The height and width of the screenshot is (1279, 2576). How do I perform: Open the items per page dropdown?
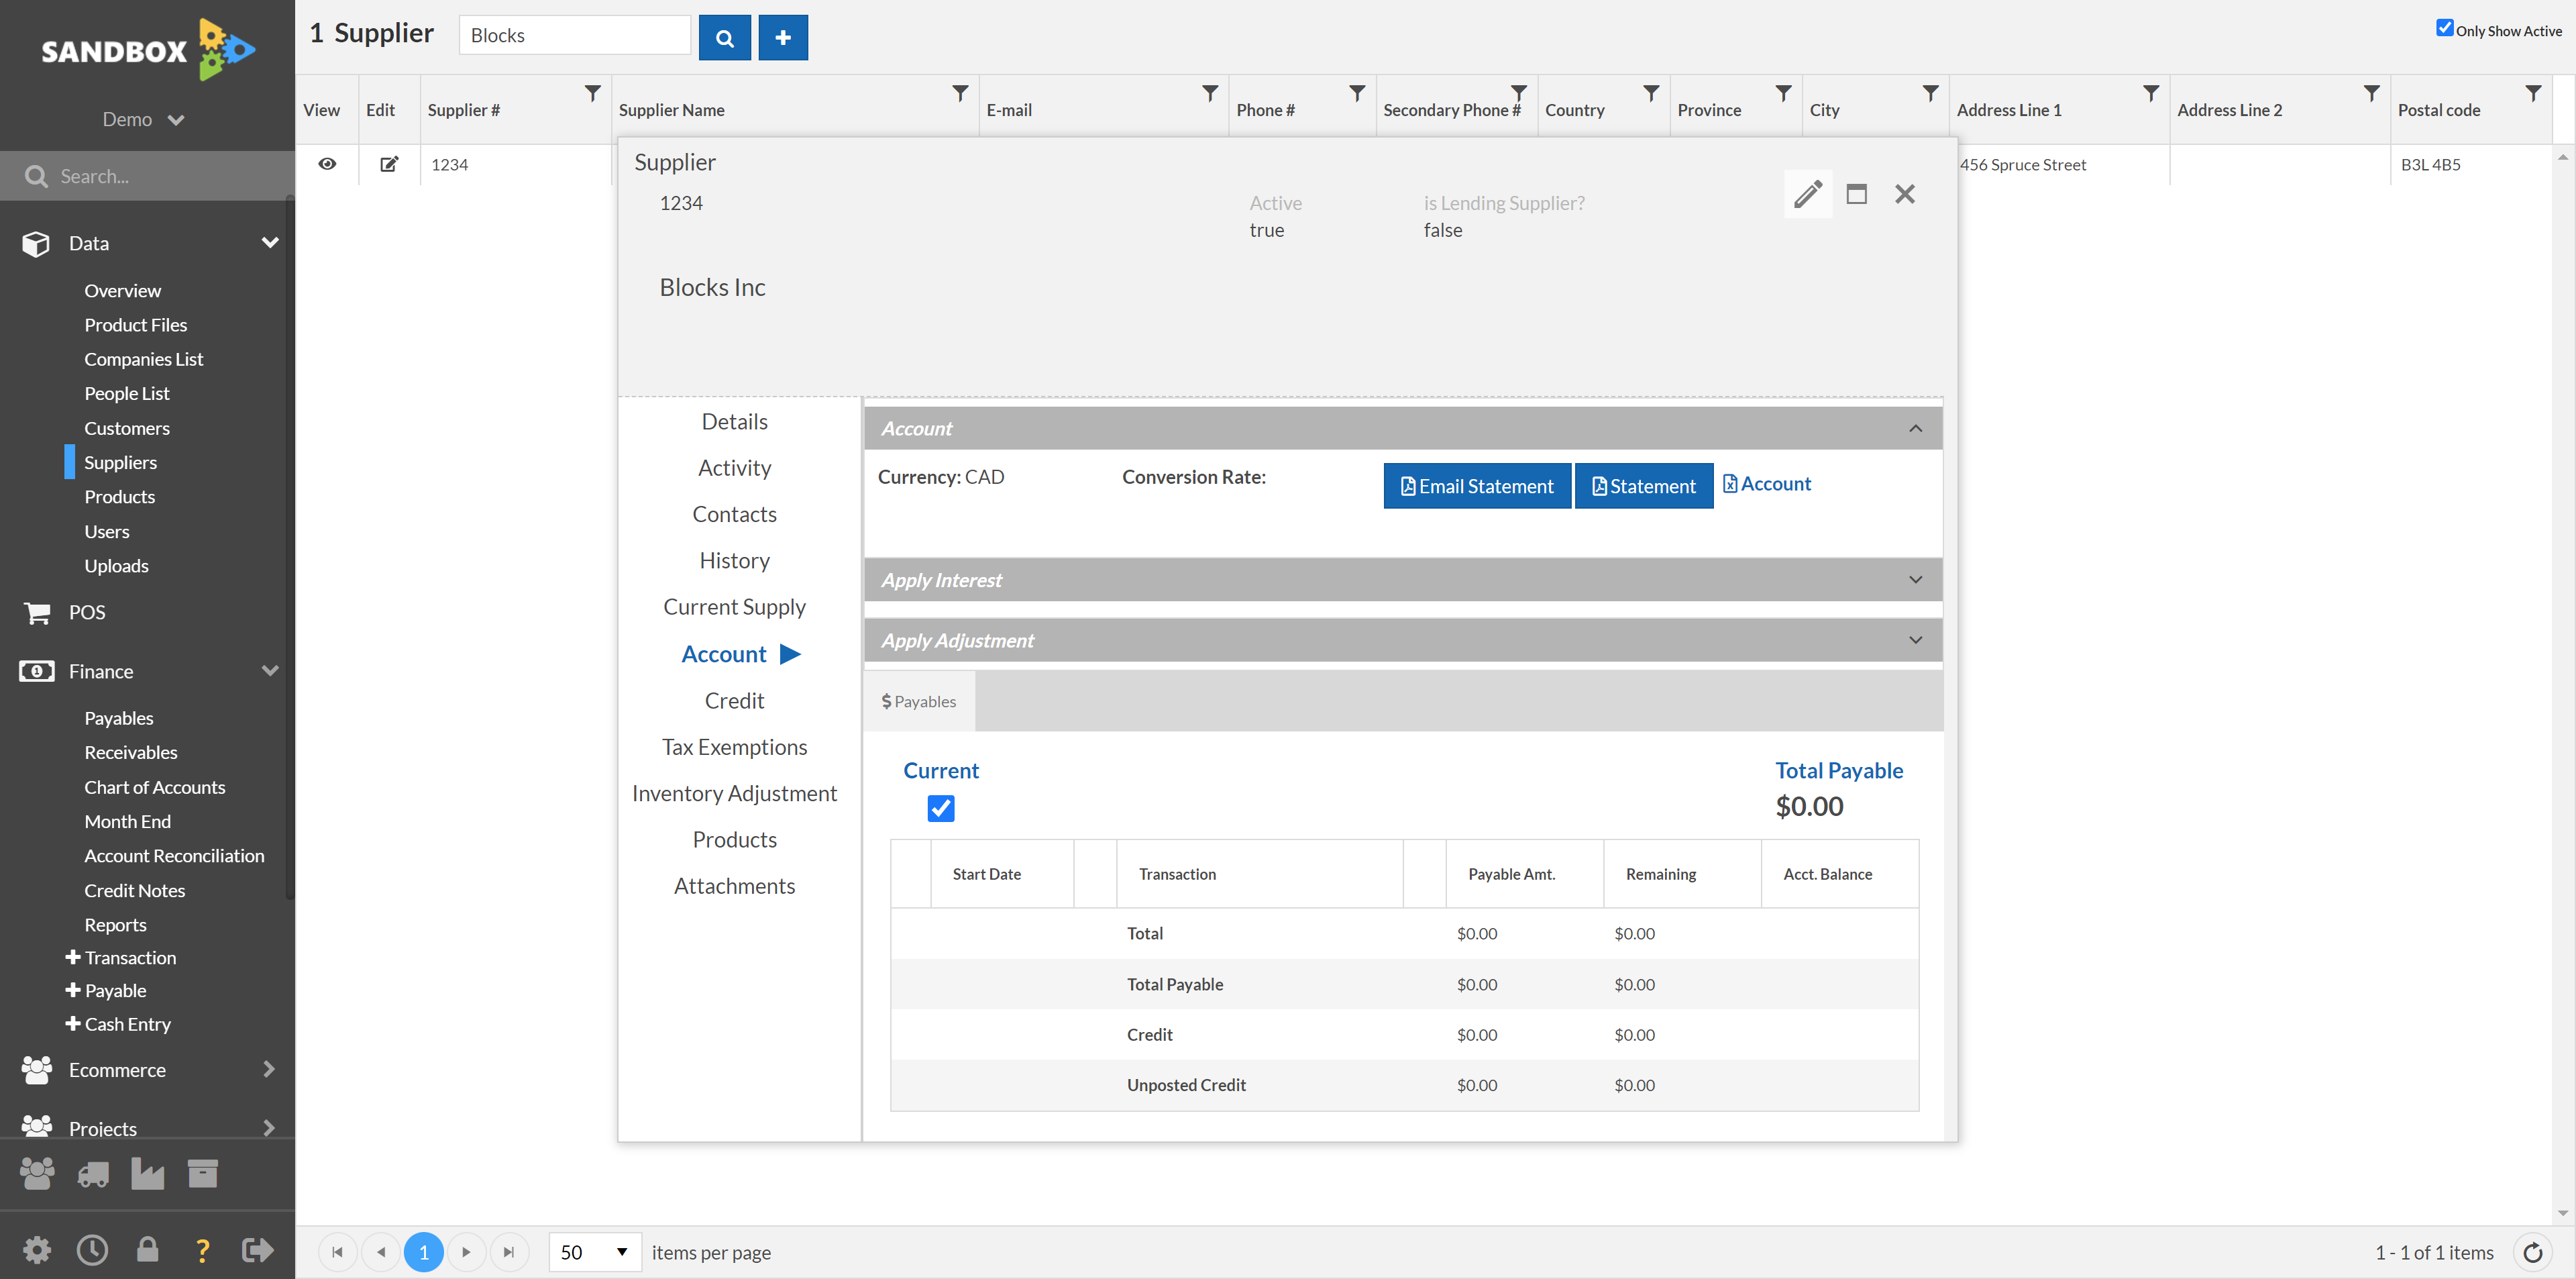click(x=595, y=1252)
